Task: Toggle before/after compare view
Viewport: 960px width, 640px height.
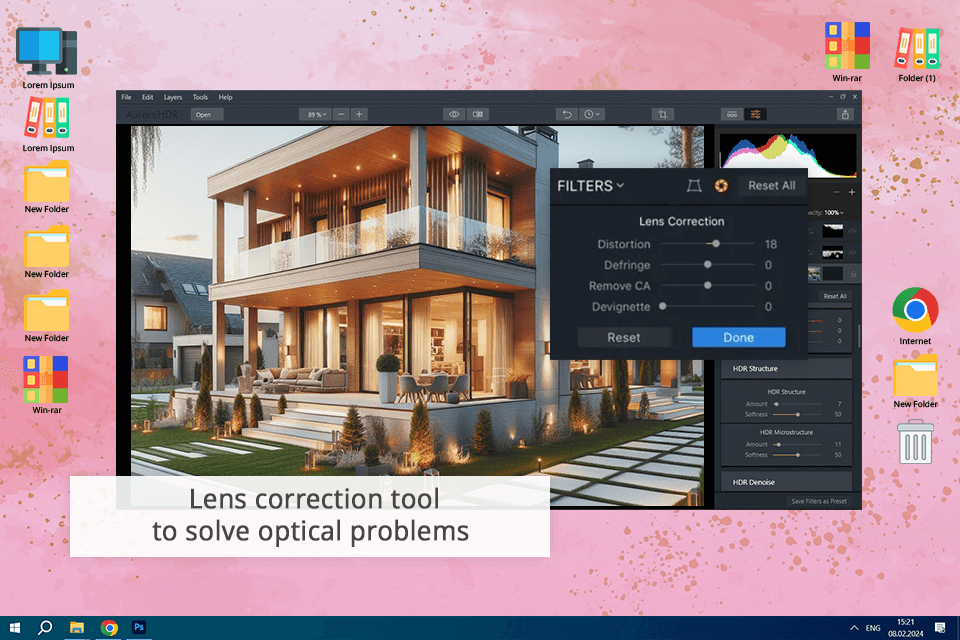Action: click(x=478, y=115)
